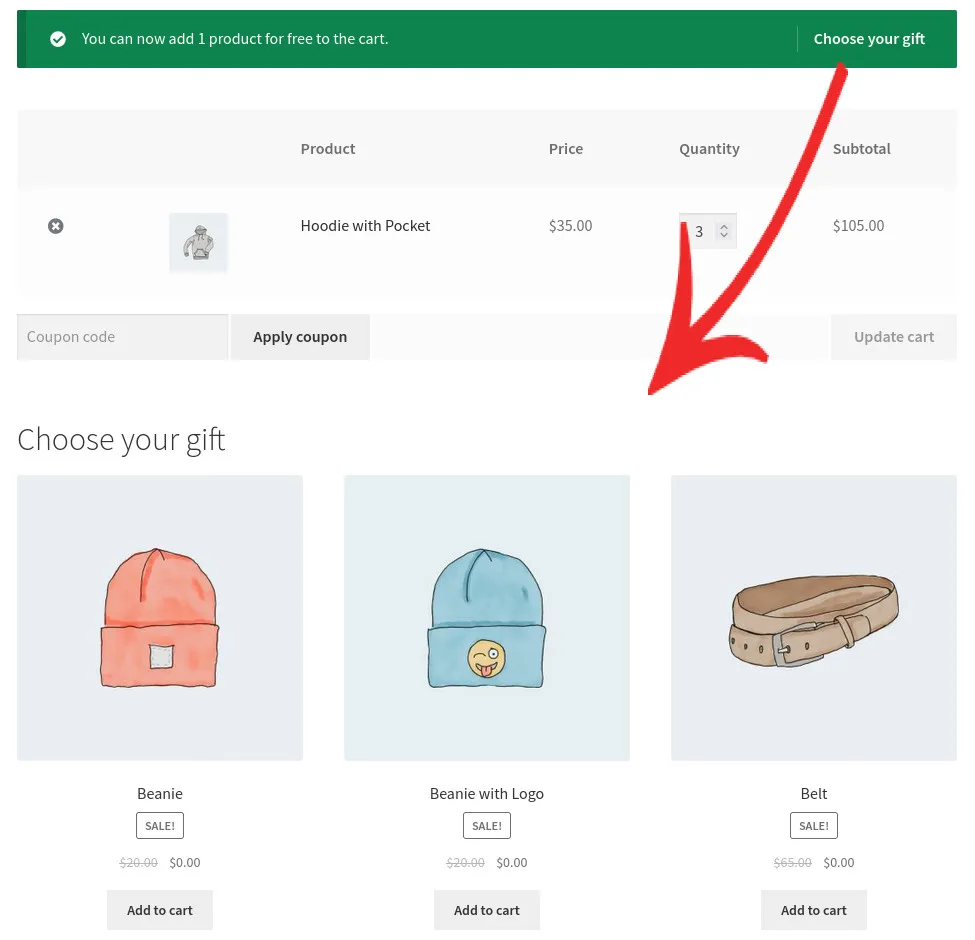
Task: Click the Belt product image
Action: pyautogui.click(x=813, y=617)
